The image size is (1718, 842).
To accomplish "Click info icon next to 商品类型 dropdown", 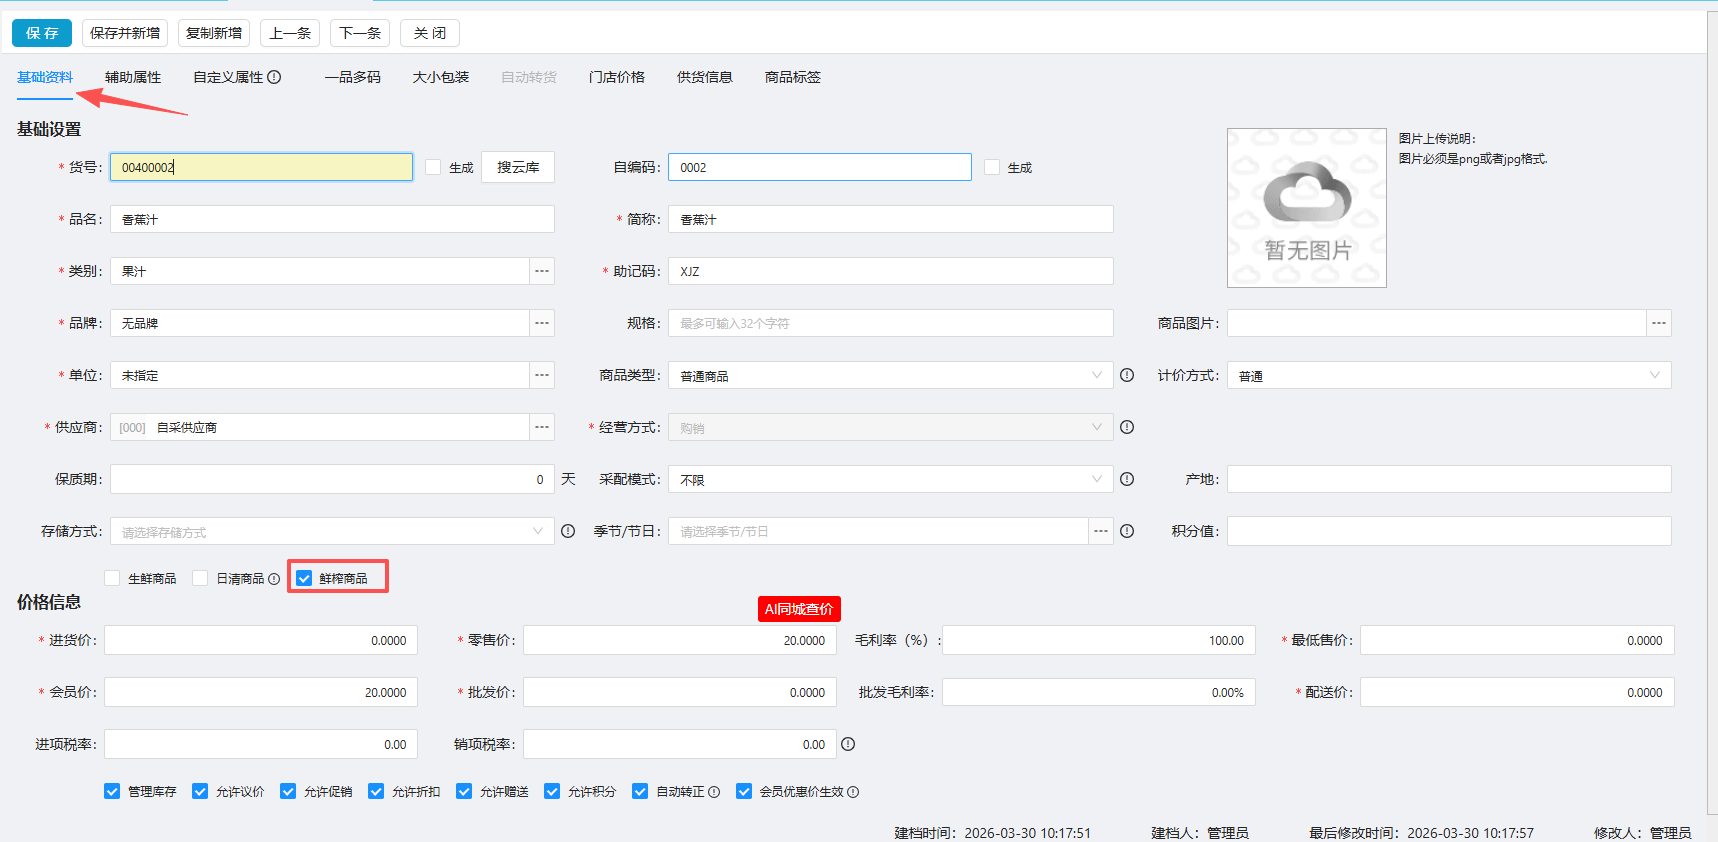I will point(1127,375).
